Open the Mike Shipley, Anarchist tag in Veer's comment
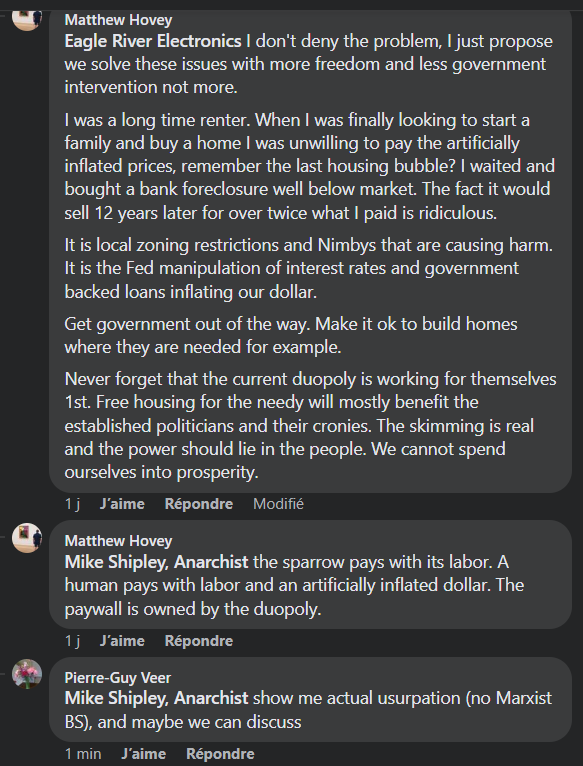The width and height of the screenshot is (583, 766). (156, 698)
